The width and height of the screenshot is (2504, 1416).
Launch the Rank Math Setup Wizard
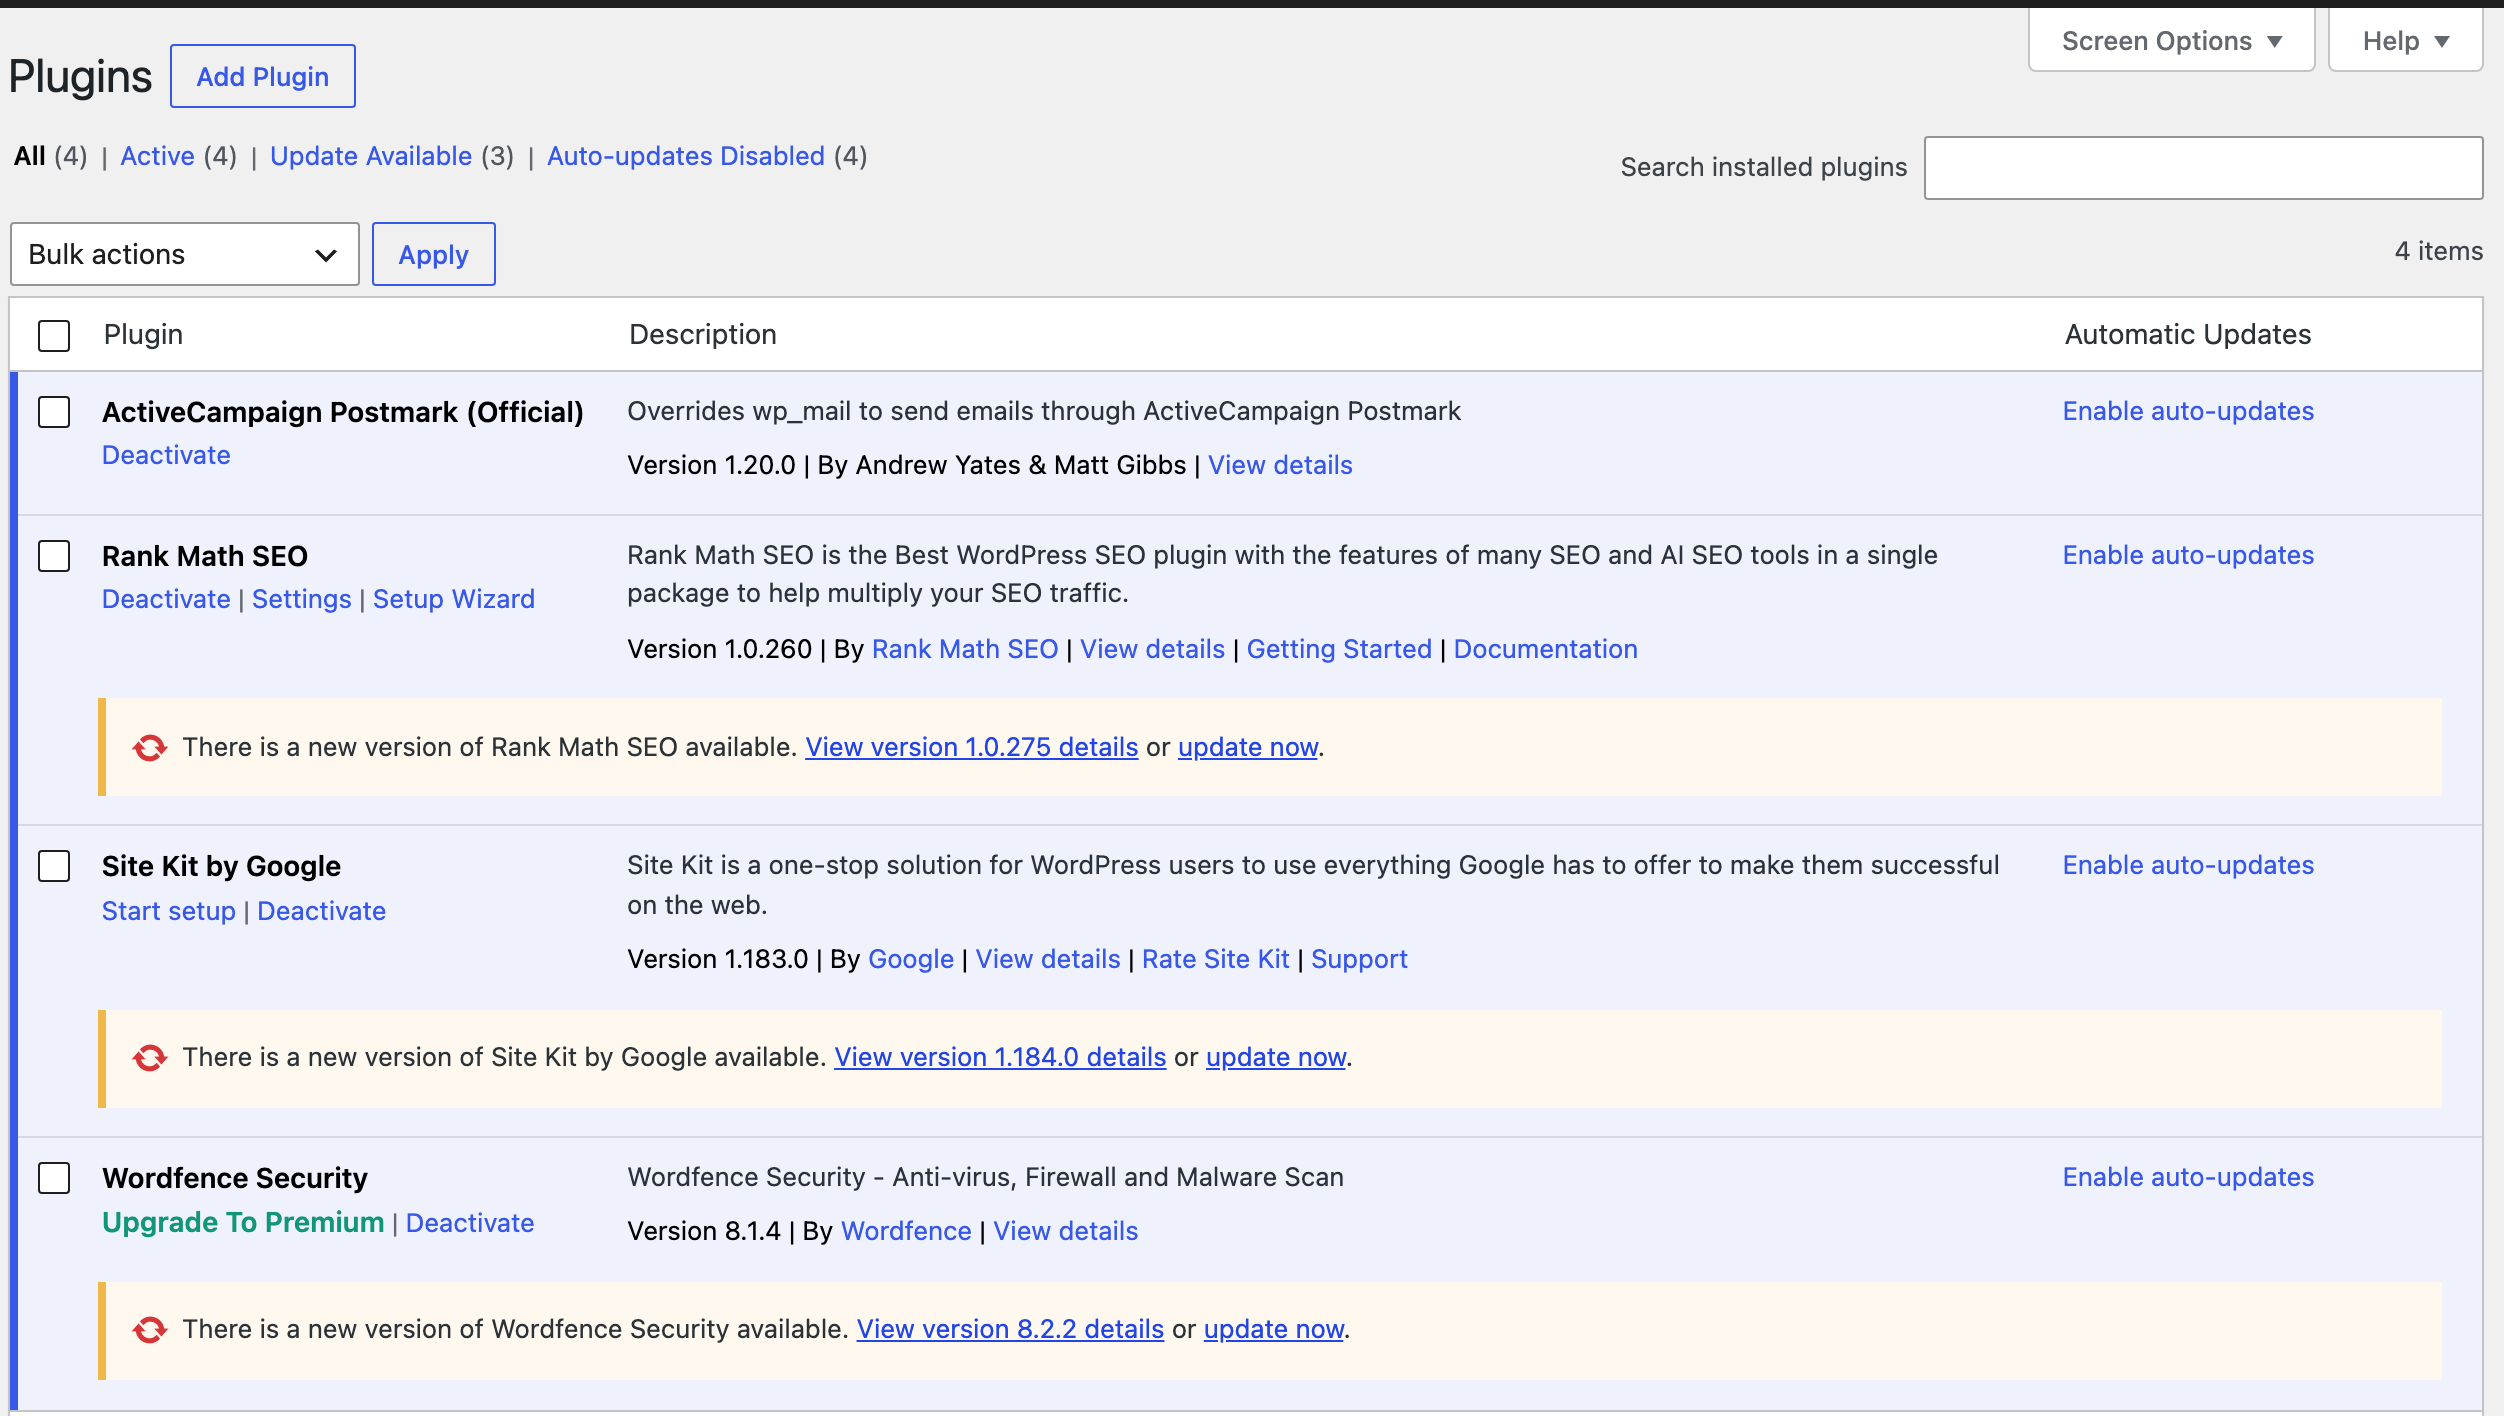(454, 599)
